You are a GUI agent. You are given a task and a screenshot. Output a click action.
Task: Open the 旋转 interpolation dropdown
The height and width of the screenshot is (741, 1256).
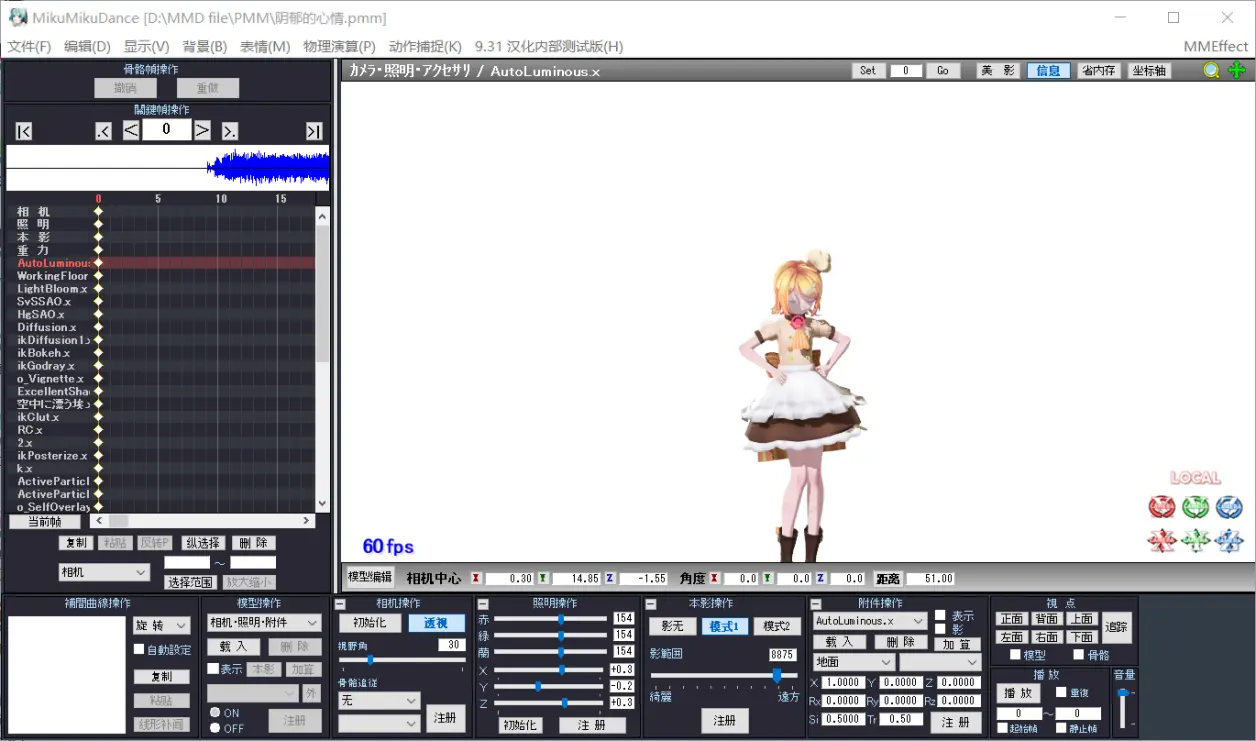pos(161,625)
